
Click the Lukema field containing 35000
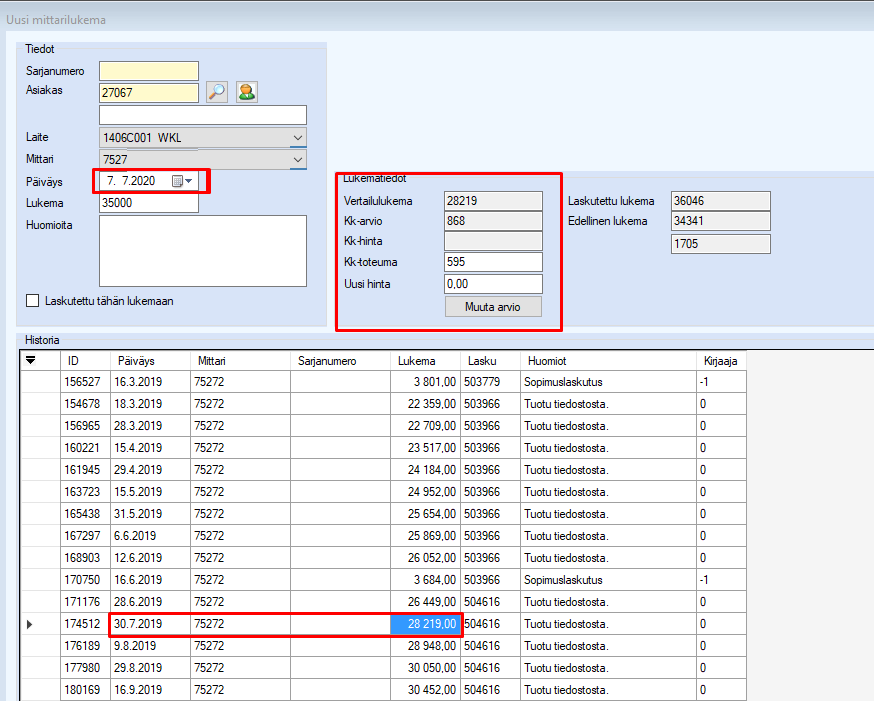pos(149,203)
